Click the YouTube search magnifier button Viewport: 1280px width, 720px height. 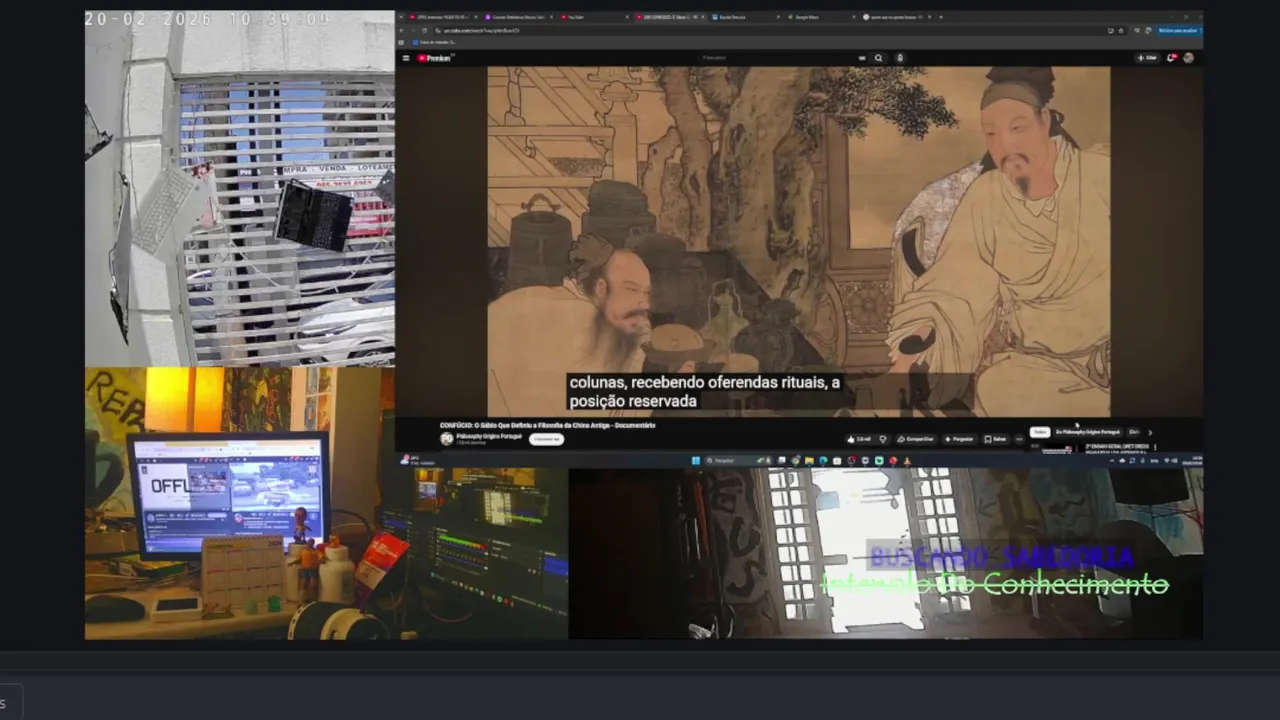879,58
